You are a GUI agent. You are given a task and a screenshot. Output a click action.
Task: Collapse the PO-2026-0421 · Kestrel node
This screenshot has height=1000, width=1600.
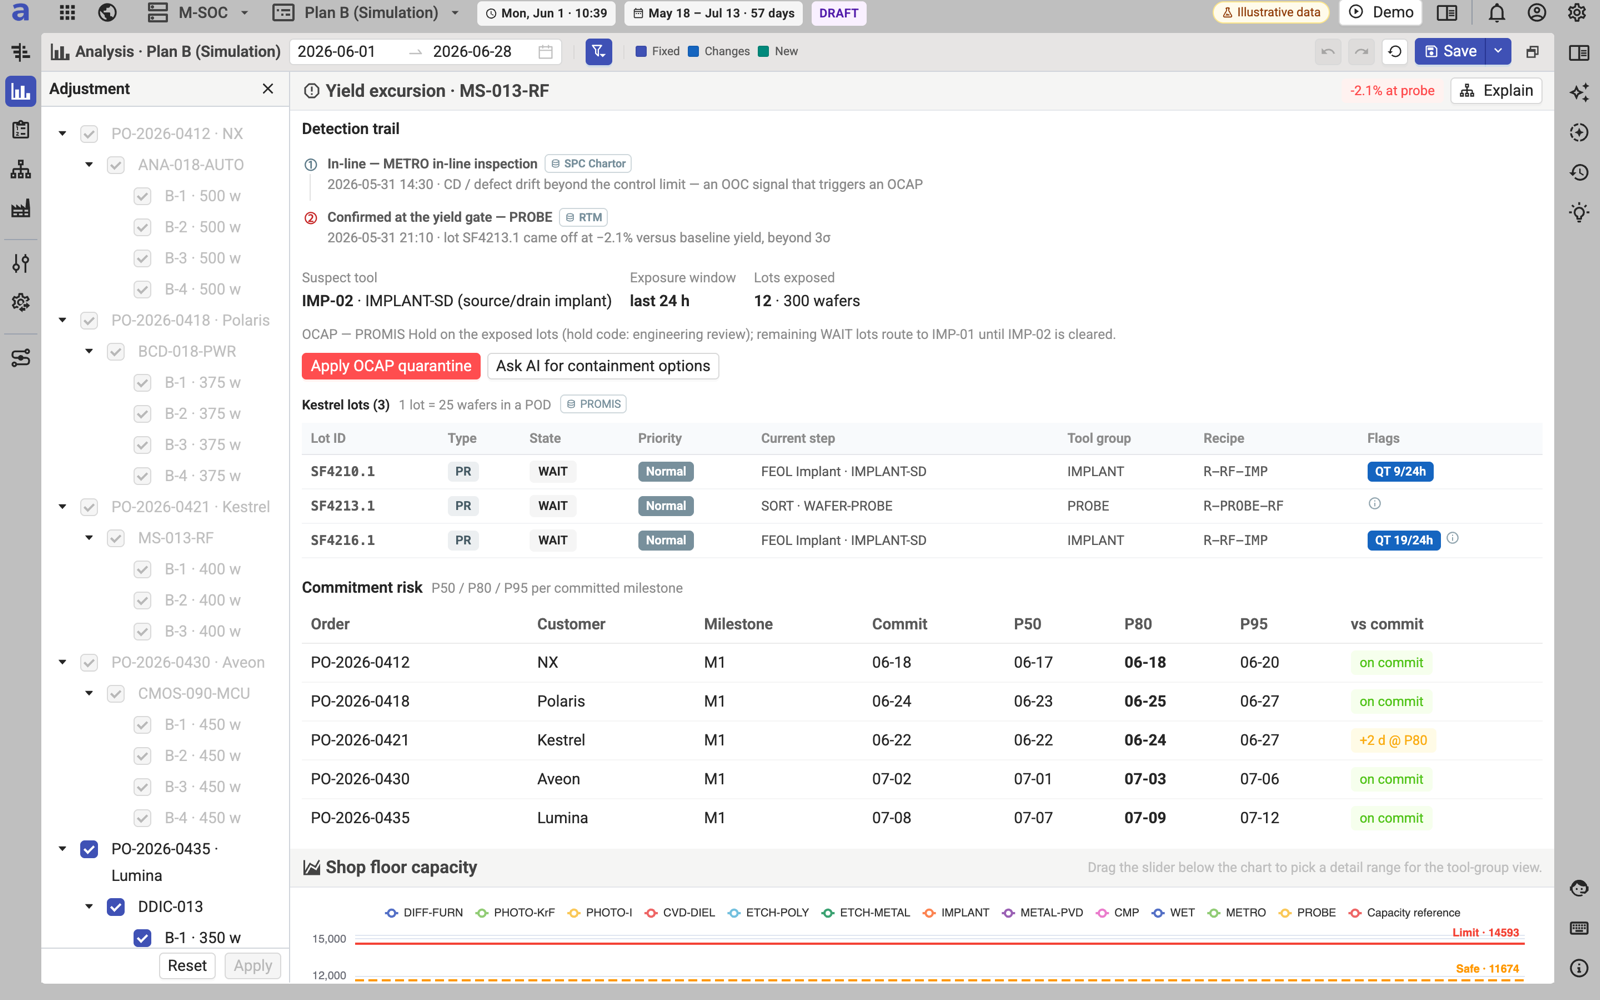[62, 507]
